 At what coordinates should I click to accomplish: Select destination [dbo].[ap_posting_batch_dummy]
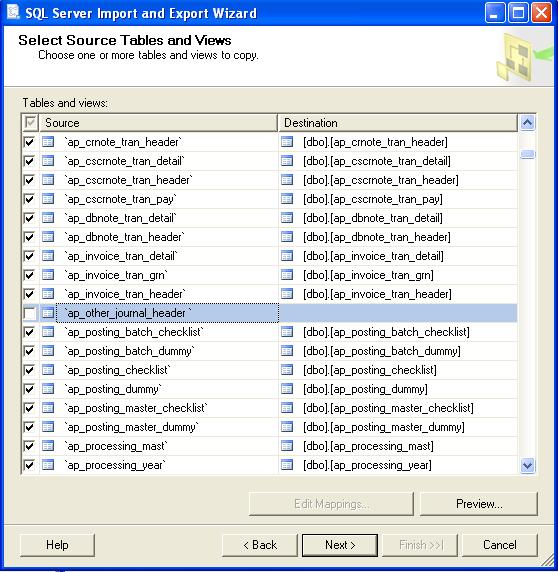tap(382, 351)
